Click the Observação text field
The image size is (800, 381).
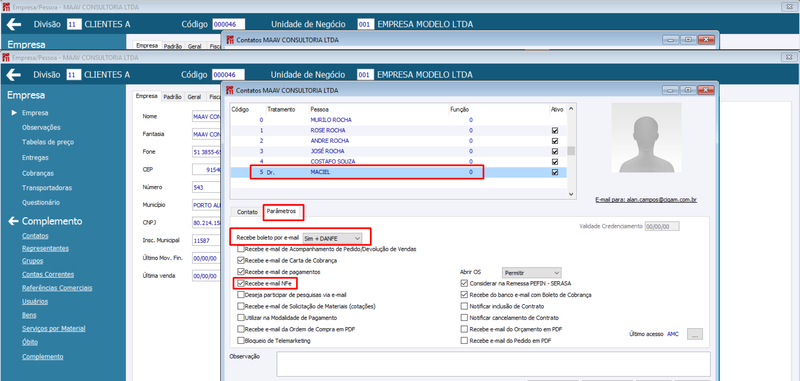click(x=493, y=364)
